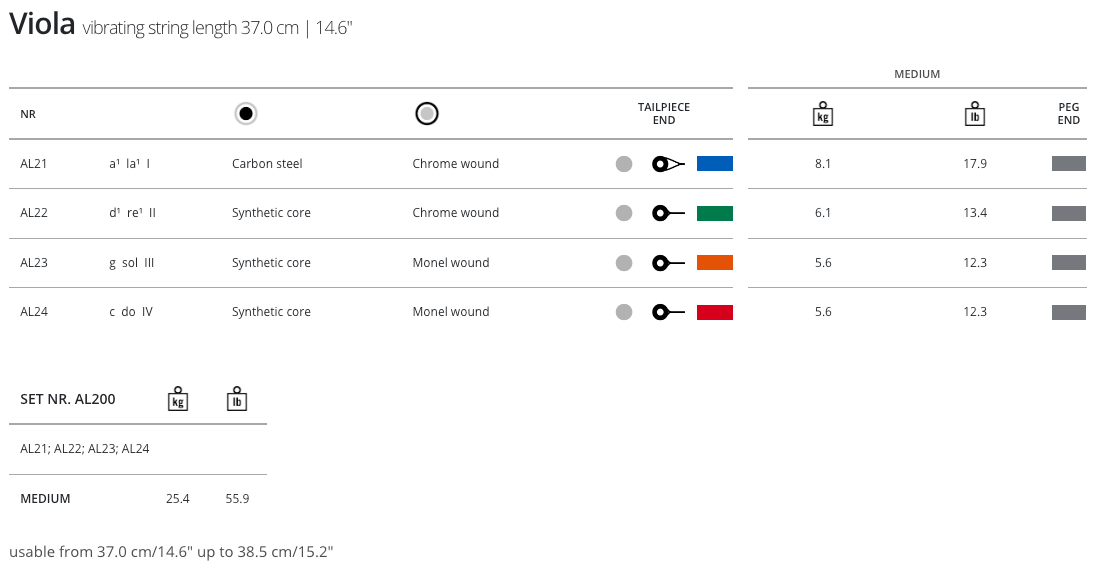The height and width of the screenshot is (580, 1096).
Task: Click the kg icon beside SET NR. AL200
Action: [x=178, y=399]
